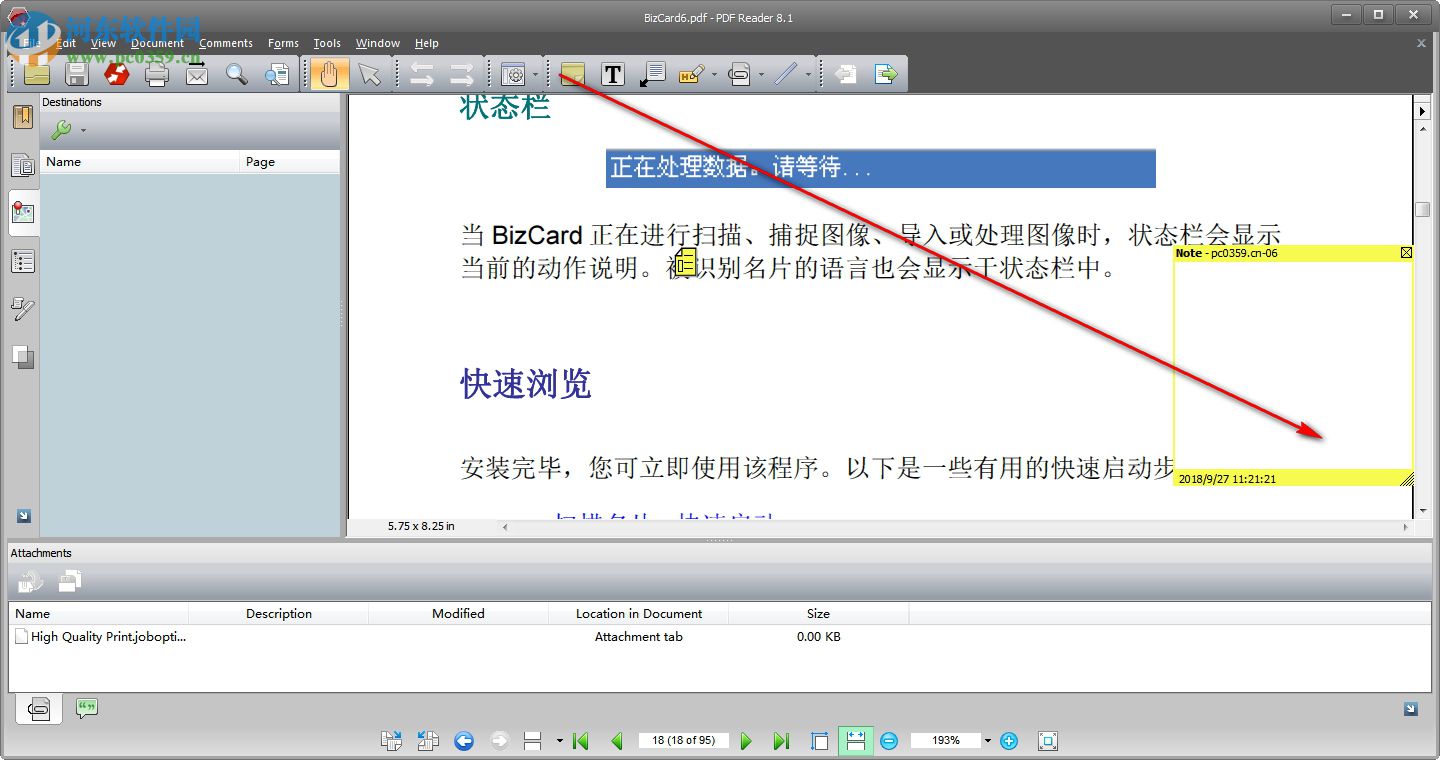1440x760 pixels.
Task: Open the Pages thumbnails side panel
Action: point(23,165)
